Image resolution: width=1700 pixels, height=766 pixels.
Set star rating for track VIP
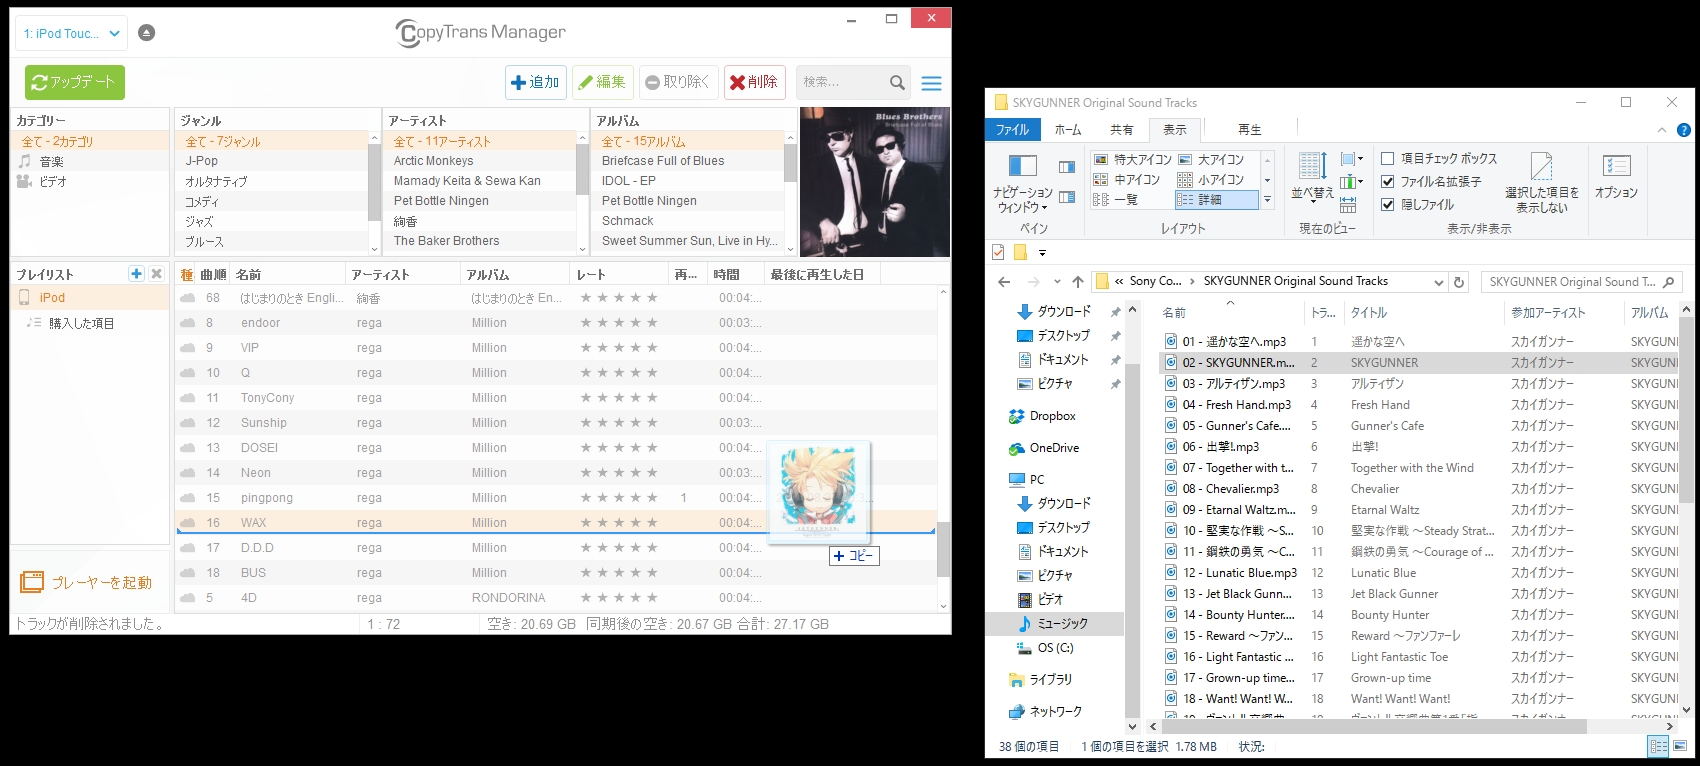(619, 348)
